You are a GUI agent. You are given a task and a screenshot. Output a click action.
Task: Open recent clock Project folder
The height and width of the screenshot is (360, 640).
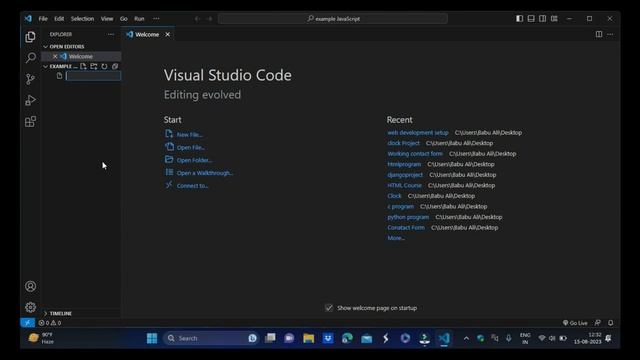coord(403,143)
